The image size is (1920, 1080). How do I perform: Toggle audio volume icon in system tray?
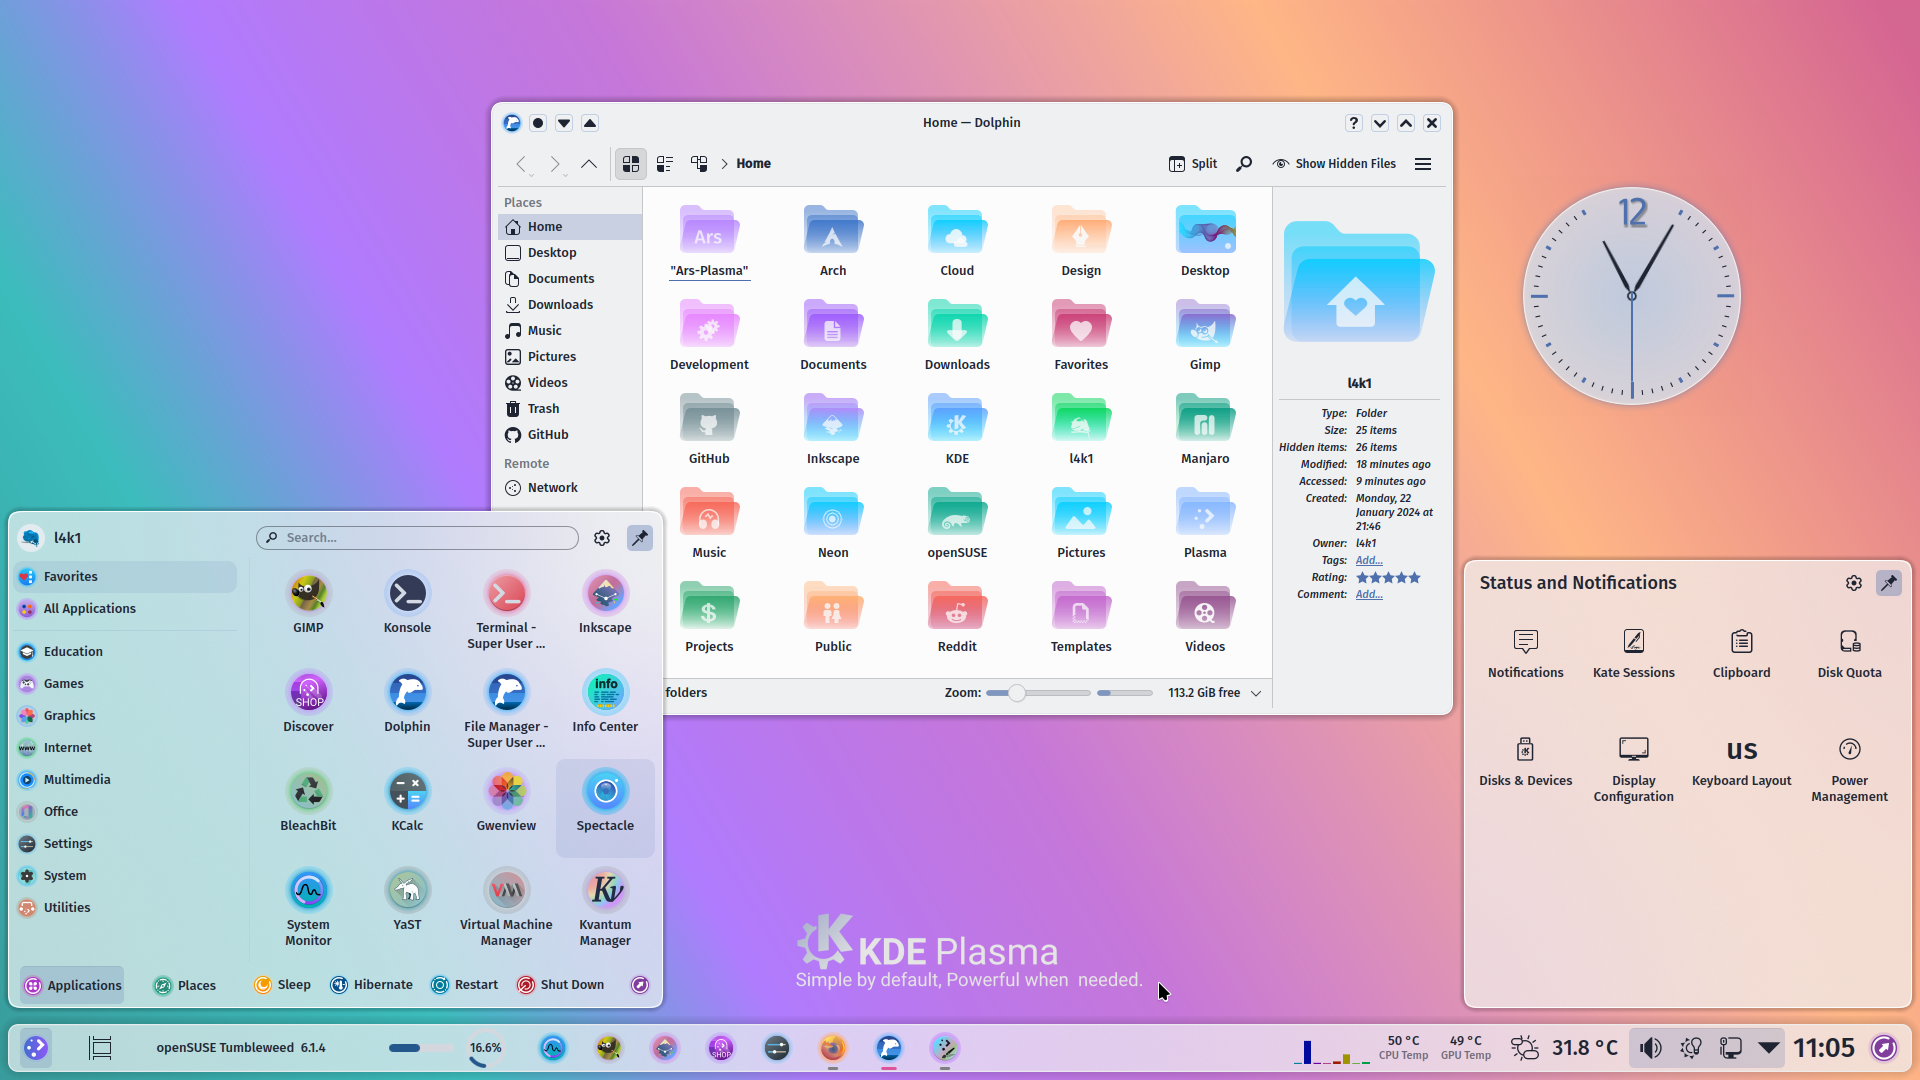[x=1650, y=1048]
